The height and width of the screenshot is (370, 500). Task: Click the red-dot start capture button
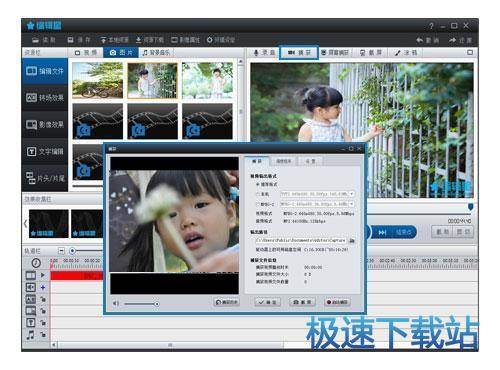click(x=337, y=302)
